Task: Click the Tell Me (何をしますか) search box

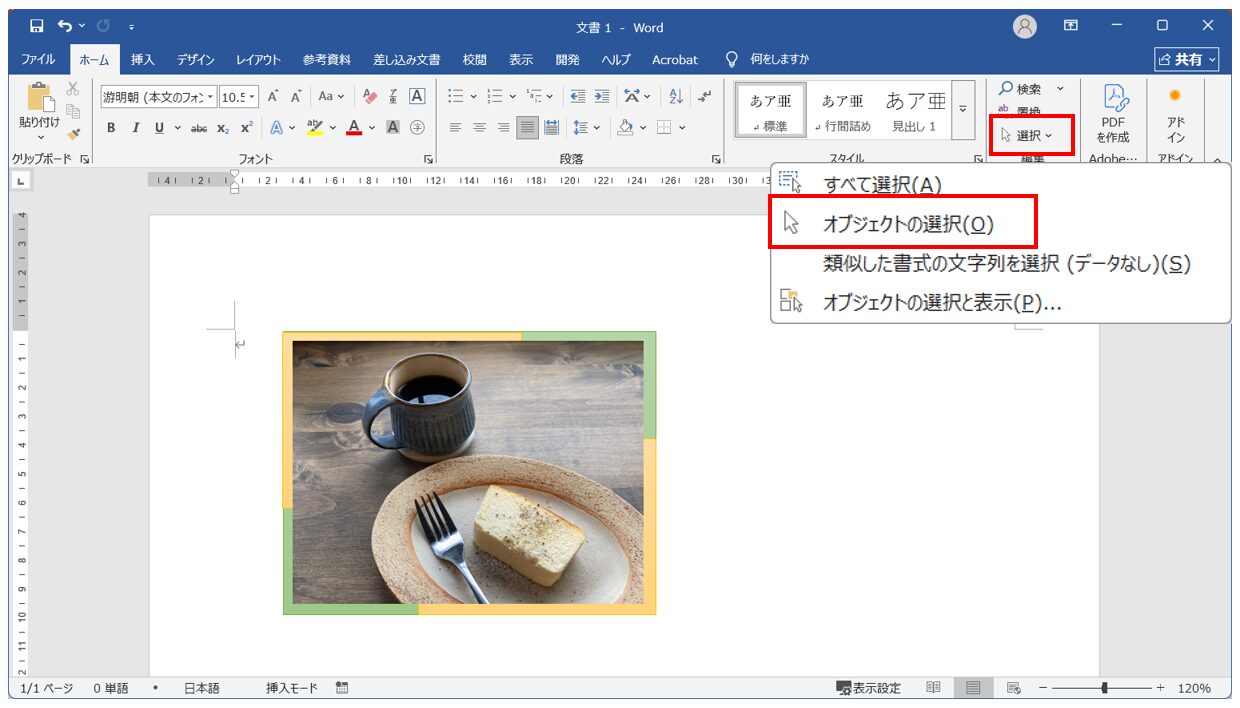Action: tap(768, 59)
